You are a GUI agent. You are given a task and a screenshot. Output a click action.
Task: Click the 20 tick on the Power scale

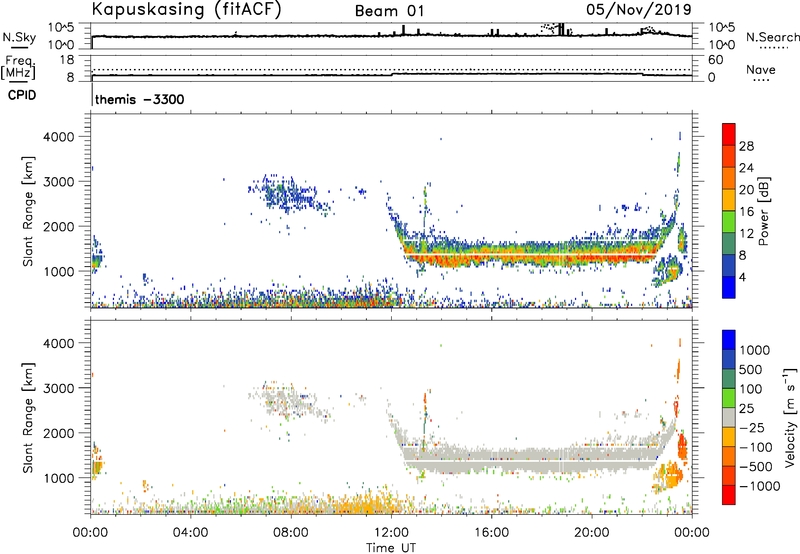pyautogui.click(x=746, y=190)
